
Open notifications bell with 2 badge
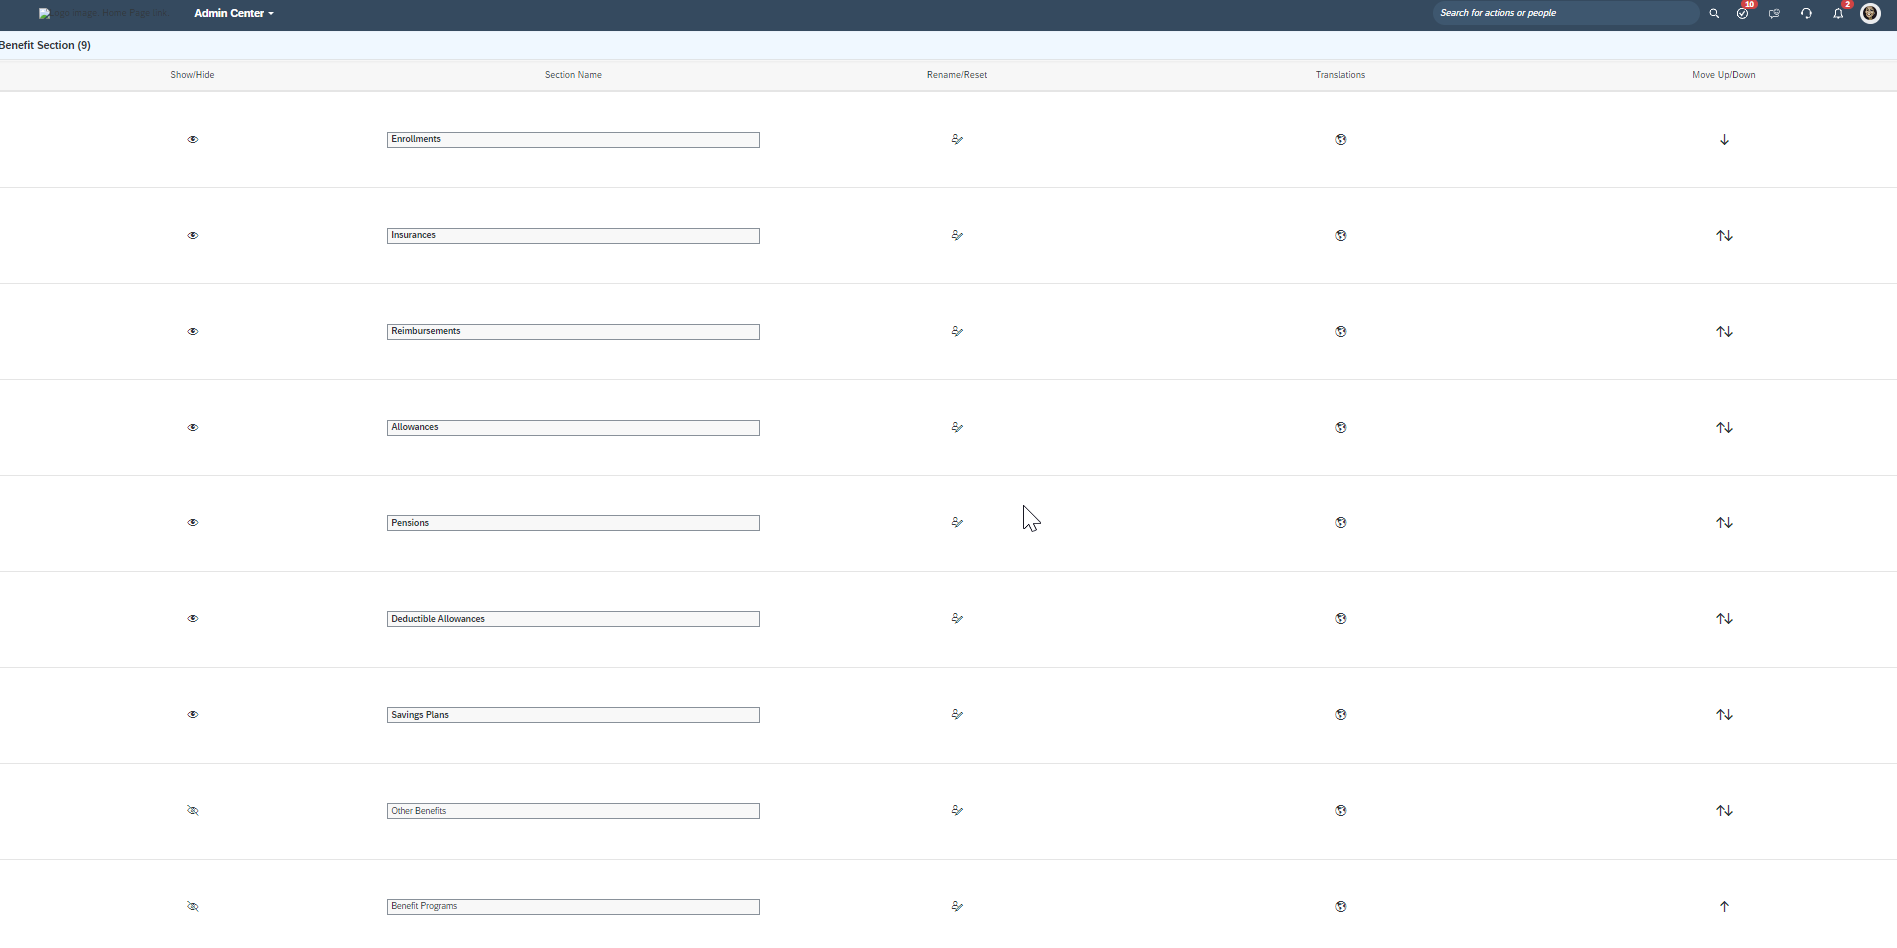coord(1838,13)
